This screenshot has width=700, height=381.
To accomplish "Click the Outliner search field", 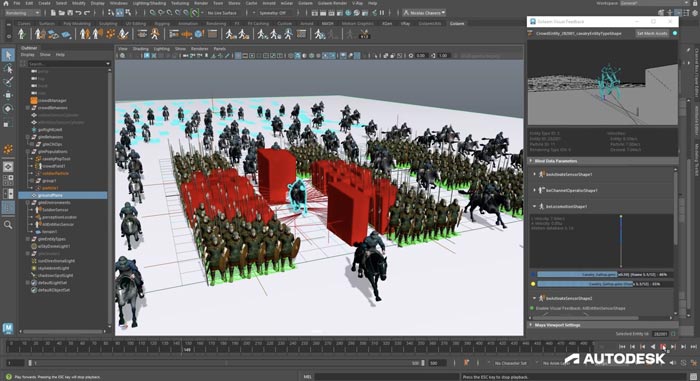I will [x=68, y=63].
